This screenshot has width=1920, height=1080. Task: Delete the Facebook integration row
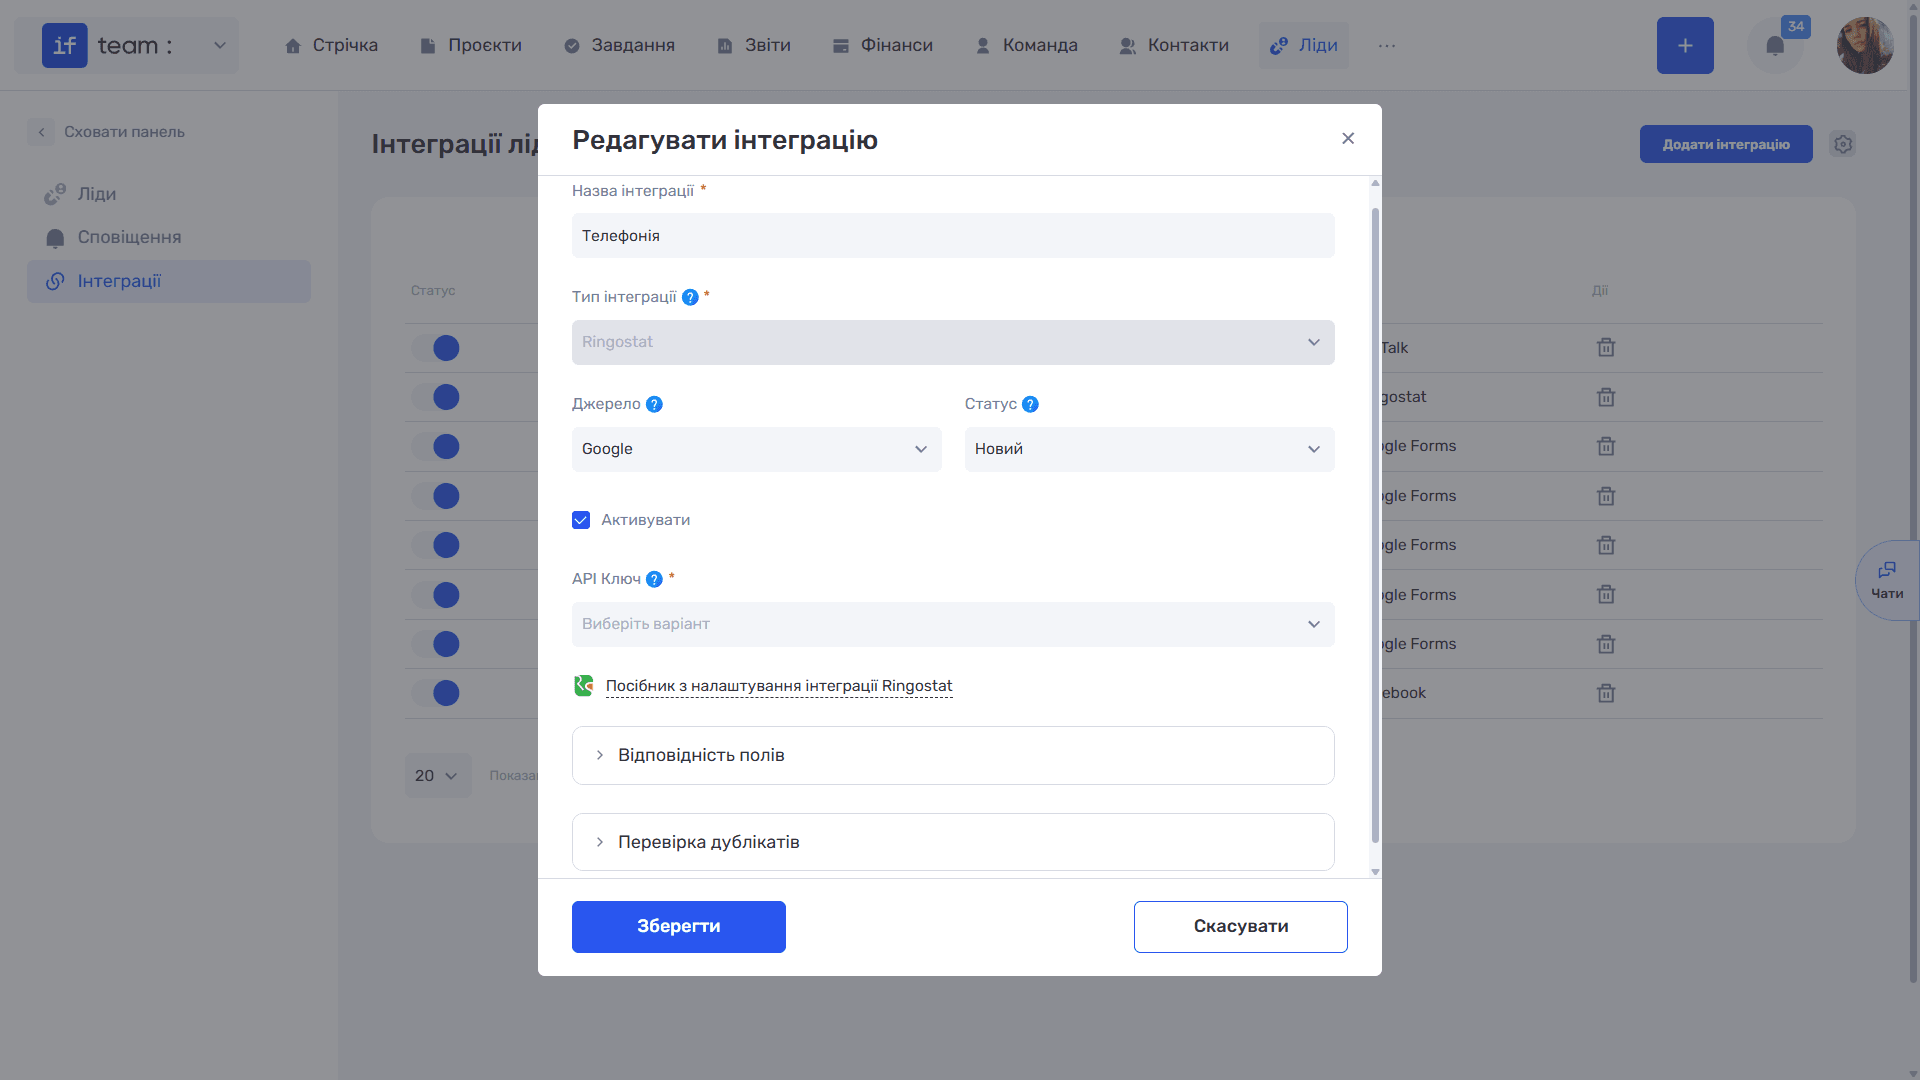coord(1606,693)
